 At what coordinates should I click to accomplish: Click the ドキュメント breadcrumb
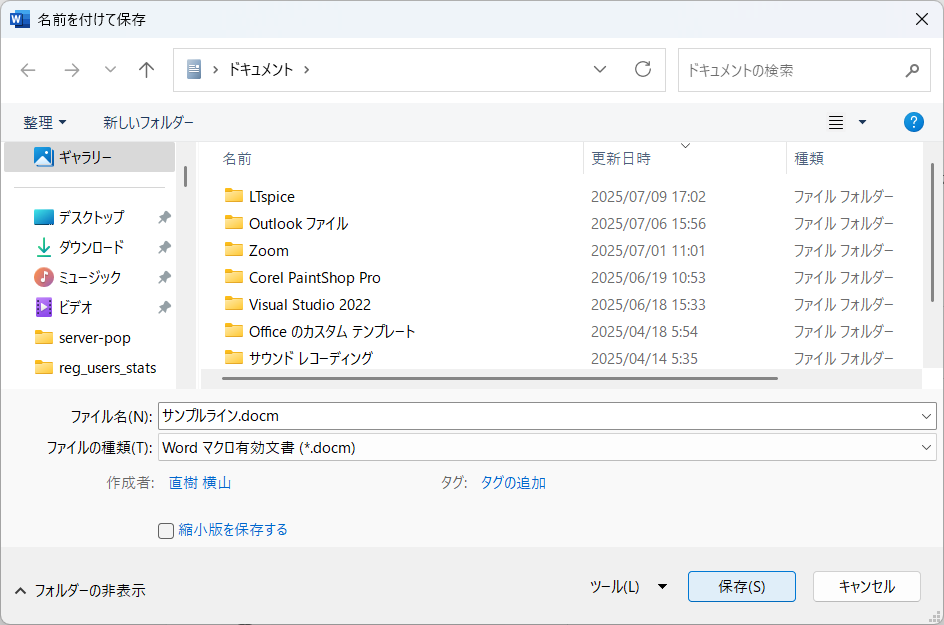(261, 70)
